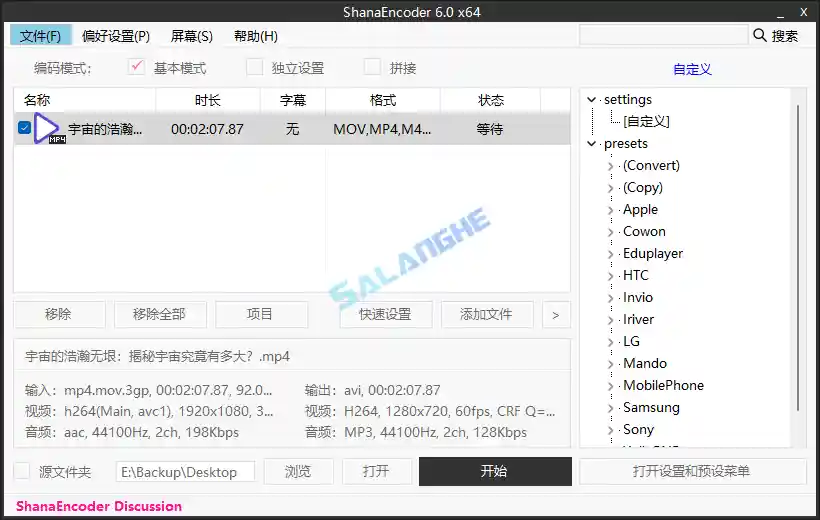Click the 宇宙的浩瀚... file name cell
The width and height of the screenshot is (820, 520).
(105, 129)
